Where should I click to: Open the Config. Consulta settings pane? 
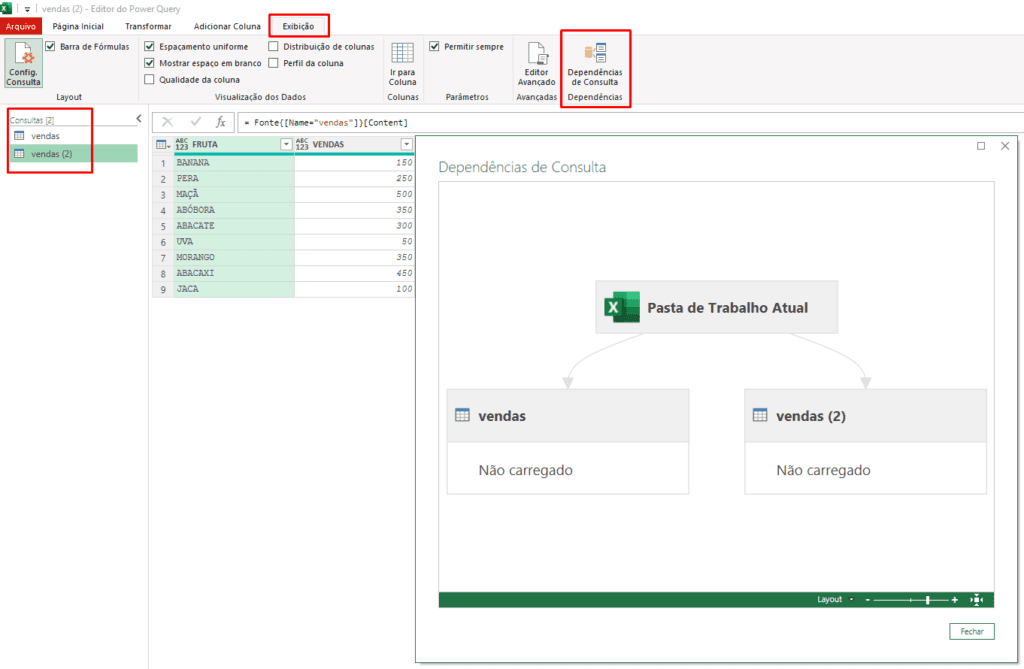(24, 63)
